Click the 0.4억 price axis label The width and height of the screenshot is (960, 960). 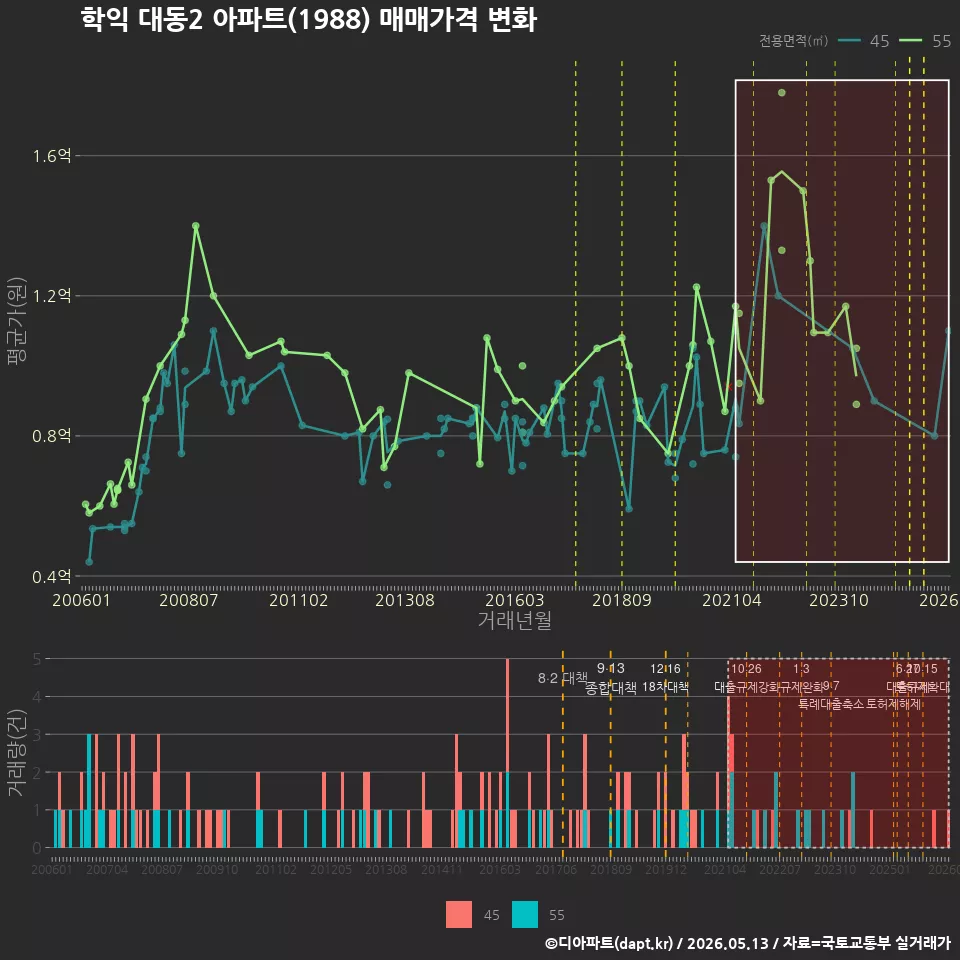click(x=52, y=577)
